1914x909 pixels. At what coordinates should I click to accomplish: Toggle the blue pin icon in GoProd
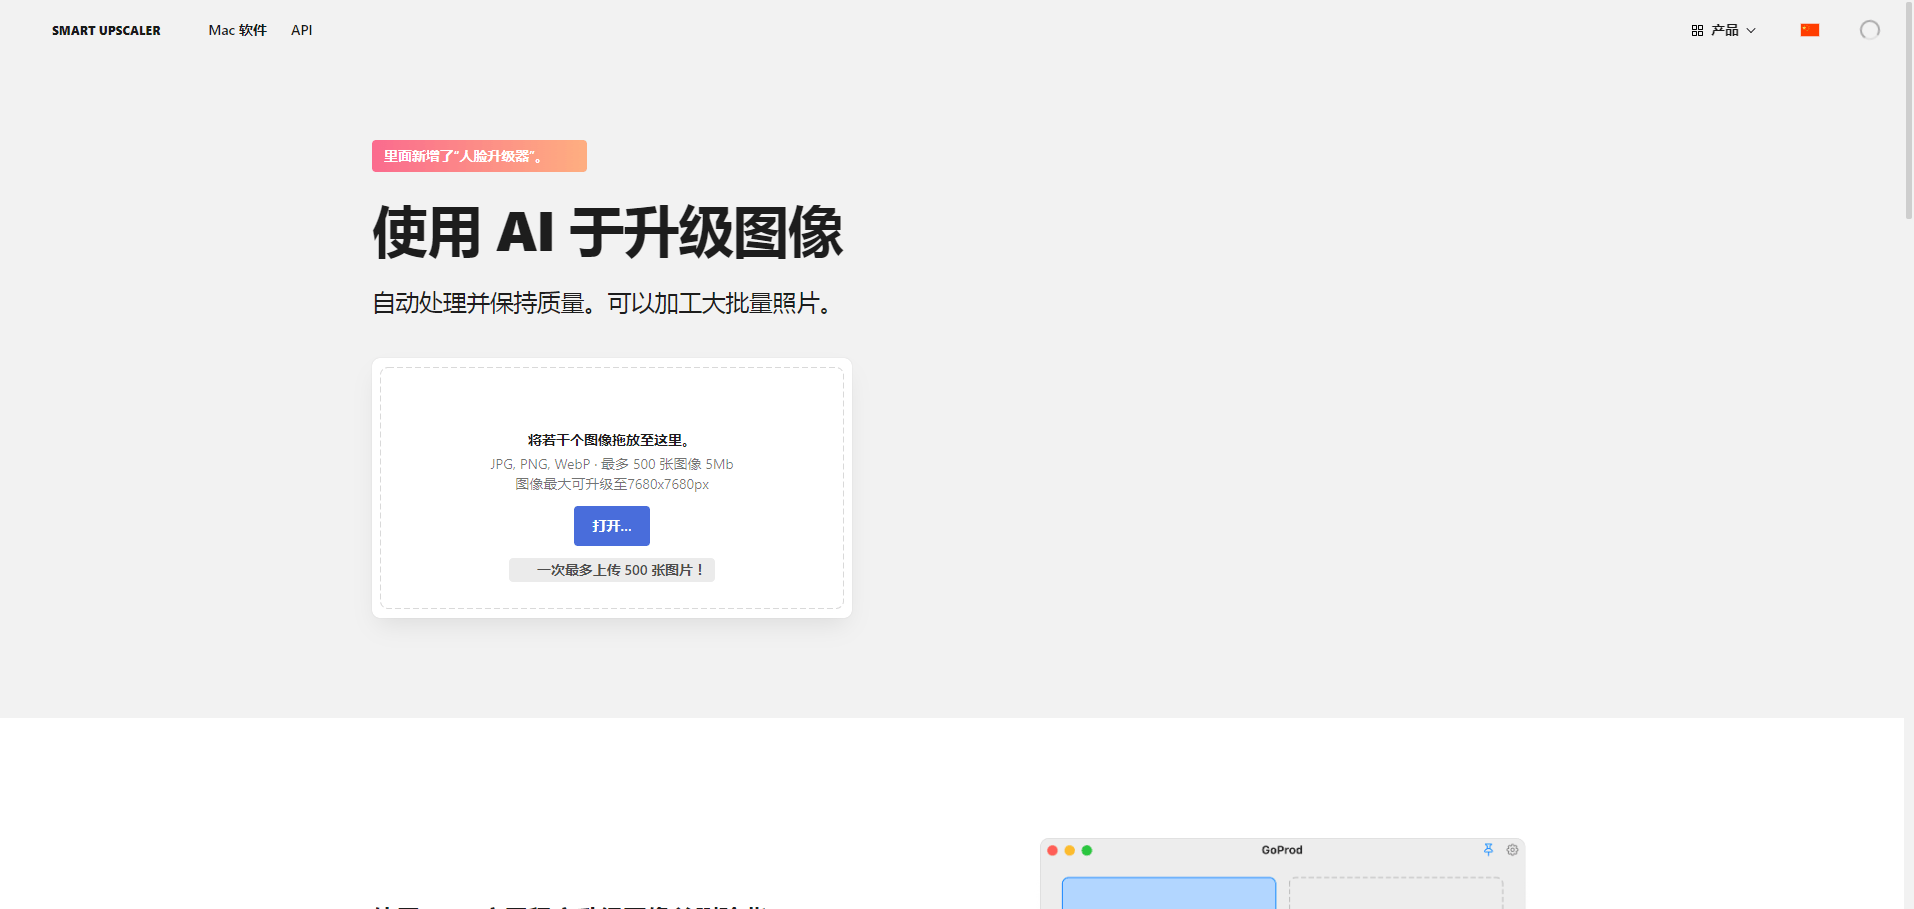tap(1488, 850)
